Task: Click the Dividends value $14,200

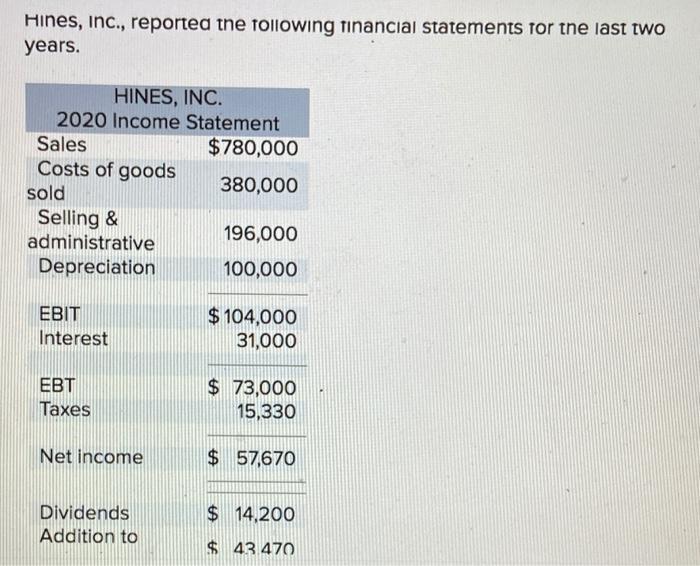Action: coord(251,514)
